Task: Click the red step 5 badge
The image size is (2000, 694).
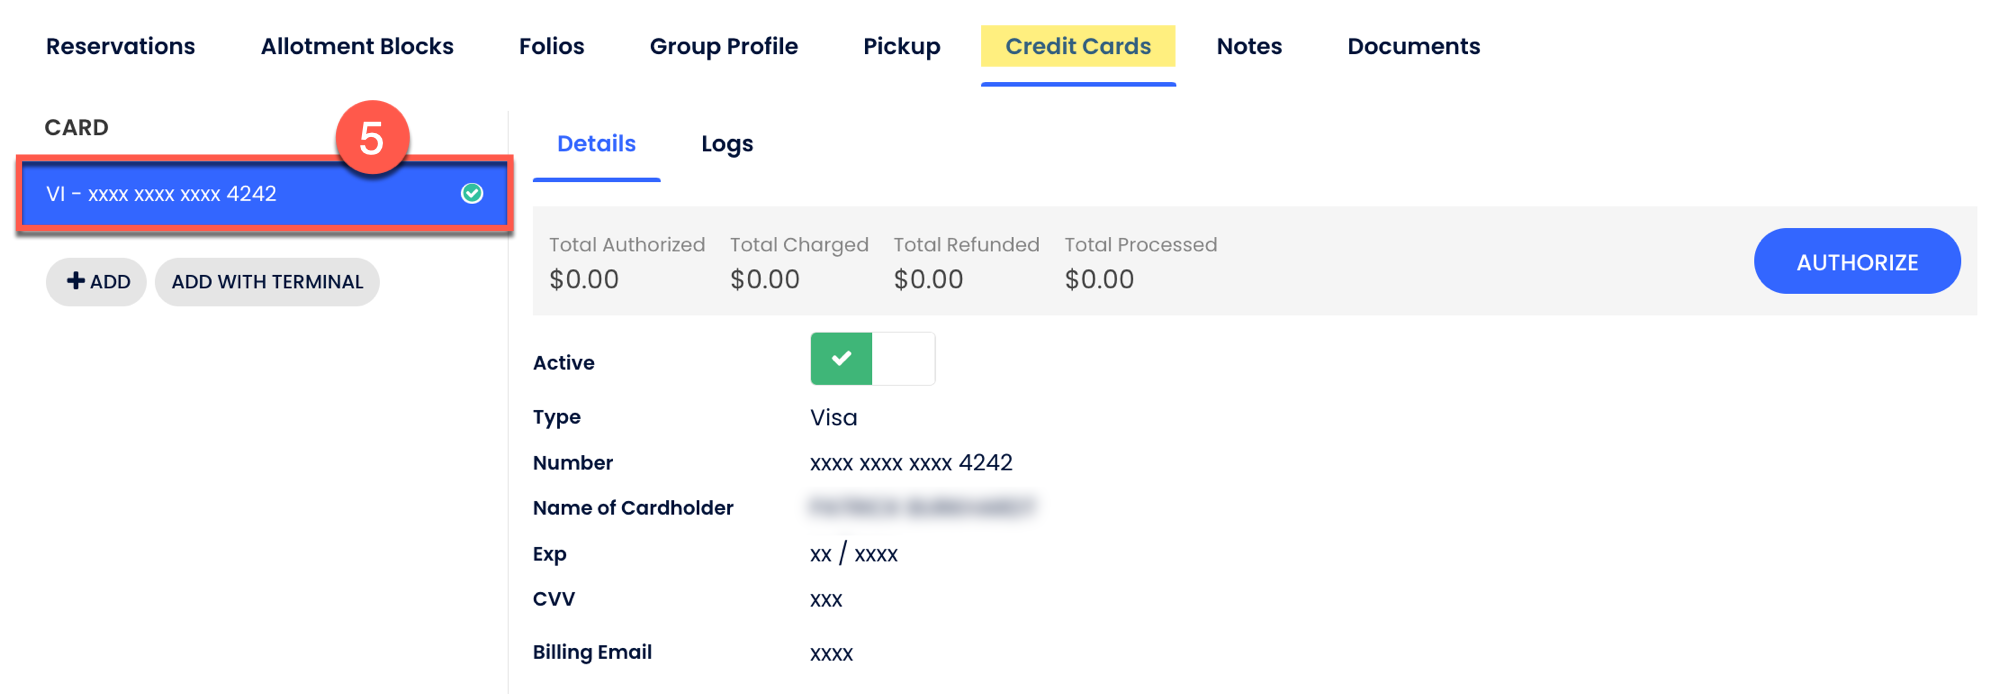Action: click(372, 138)
